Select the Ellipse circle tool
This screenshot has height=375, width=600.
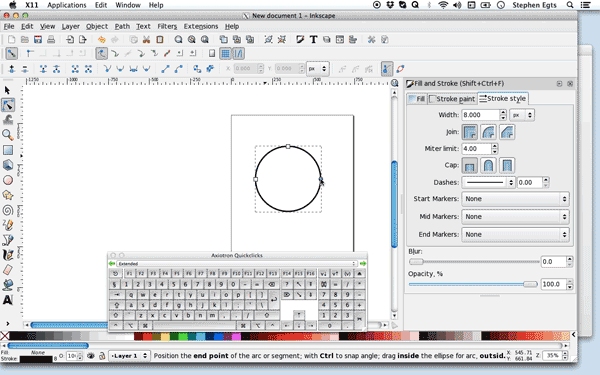point(8,180)
